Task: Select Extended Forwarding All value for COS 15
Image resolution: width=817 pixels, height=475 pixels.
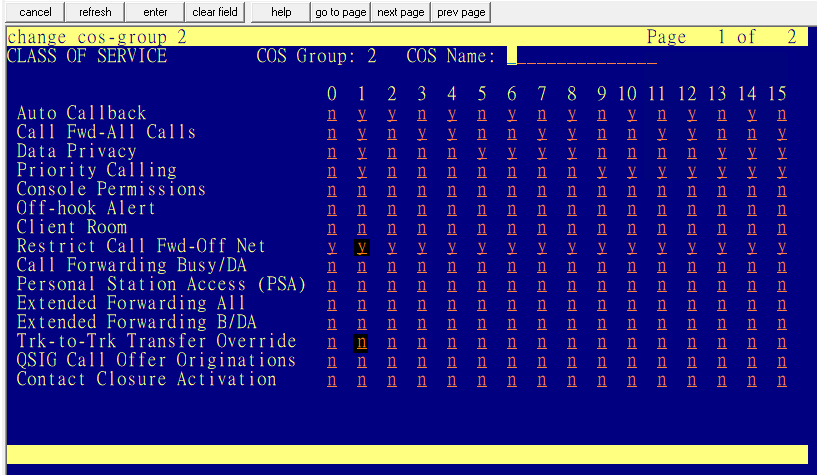Action: tap(782, 304)
